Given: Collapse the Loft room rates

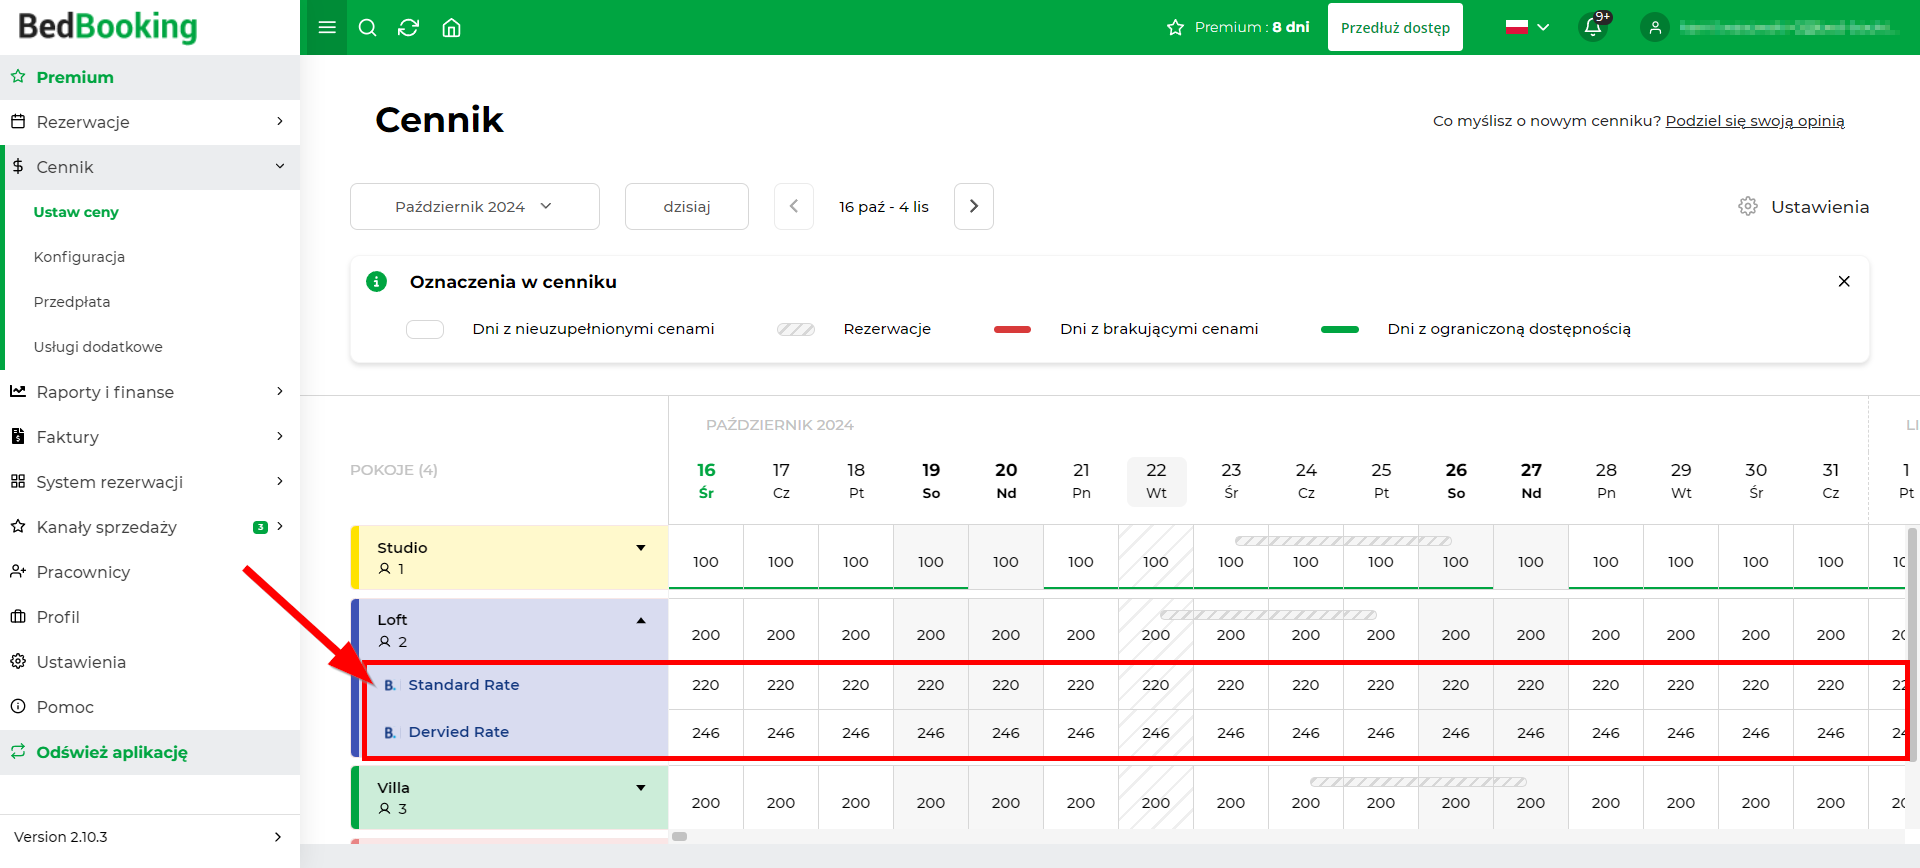Looking at the screenshot, I should click(641, 621).
